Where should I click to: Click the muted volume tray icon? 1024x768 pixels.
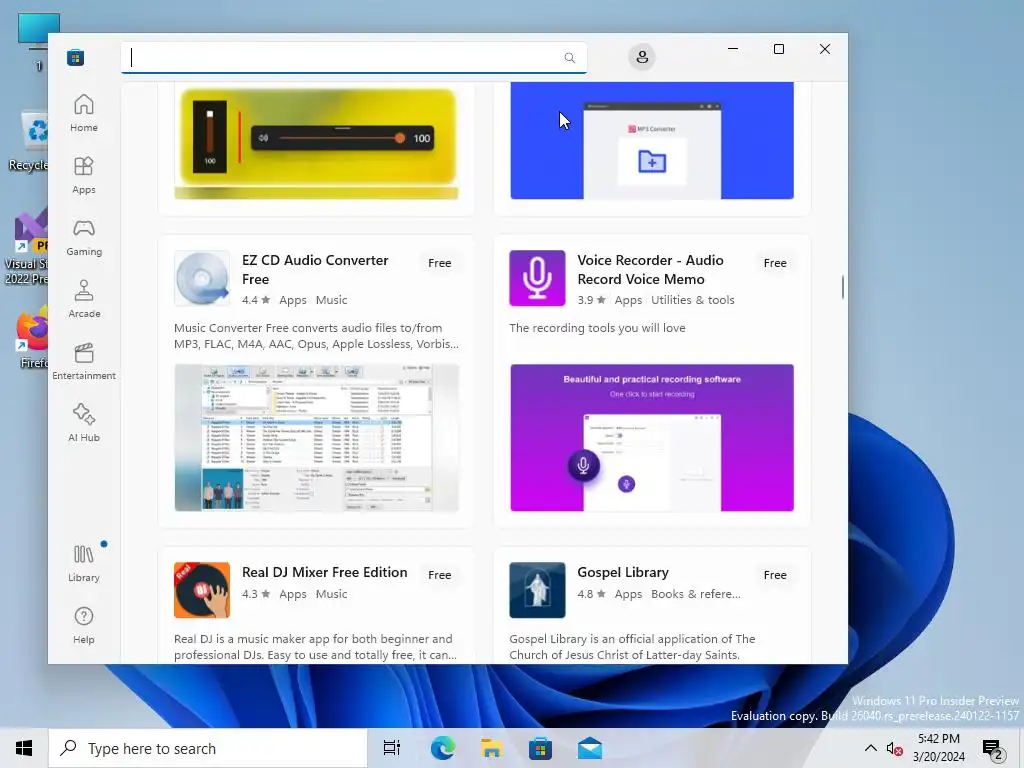tap(894, 748)
